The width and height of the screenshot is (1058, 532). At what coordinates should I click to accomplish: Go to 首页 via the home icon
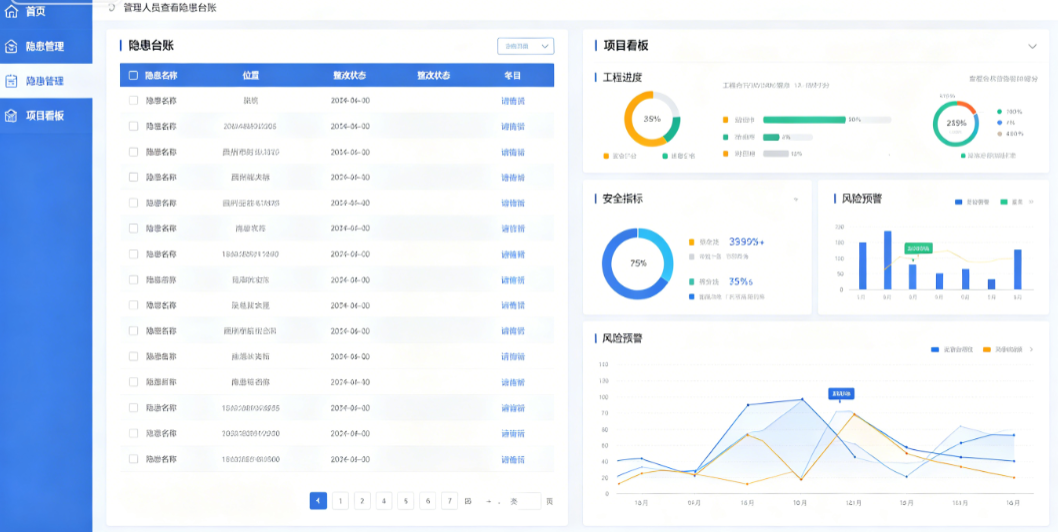(11, 11)
